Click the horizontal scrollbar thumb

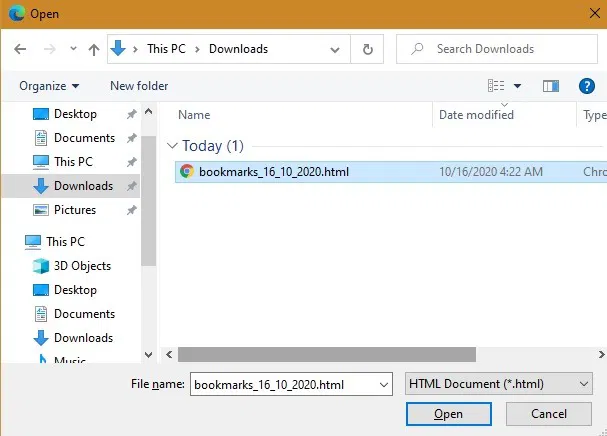tap(327, 354)
